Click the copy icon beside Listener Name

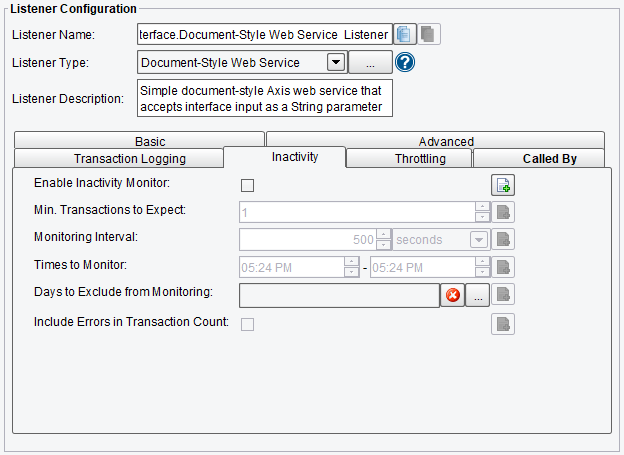click(x=405, y=34)
